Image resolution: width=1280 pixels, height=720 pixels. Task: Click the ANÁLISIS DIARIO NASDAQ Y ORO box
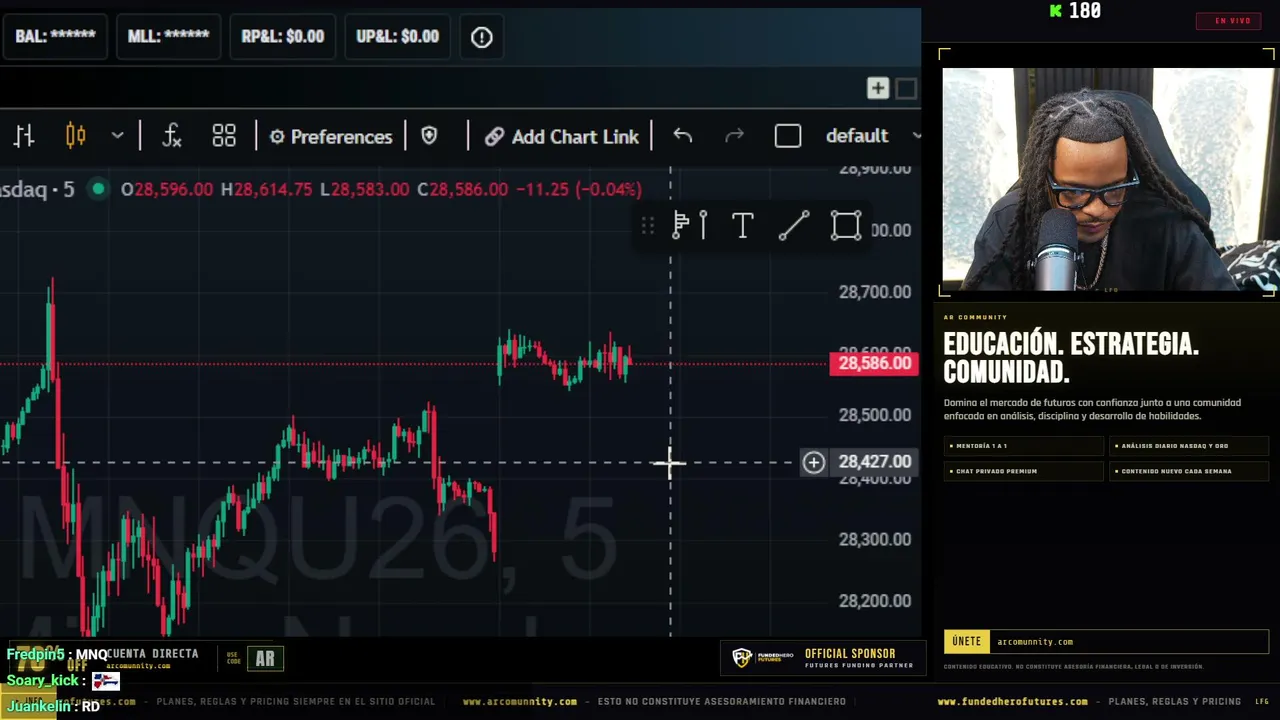click(x=1189, y=446)
